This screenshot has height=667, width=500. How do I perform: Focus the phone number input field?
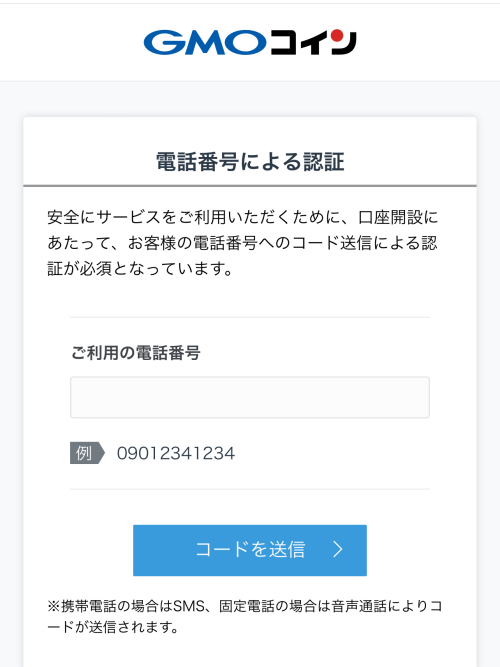tap(250, 397)
